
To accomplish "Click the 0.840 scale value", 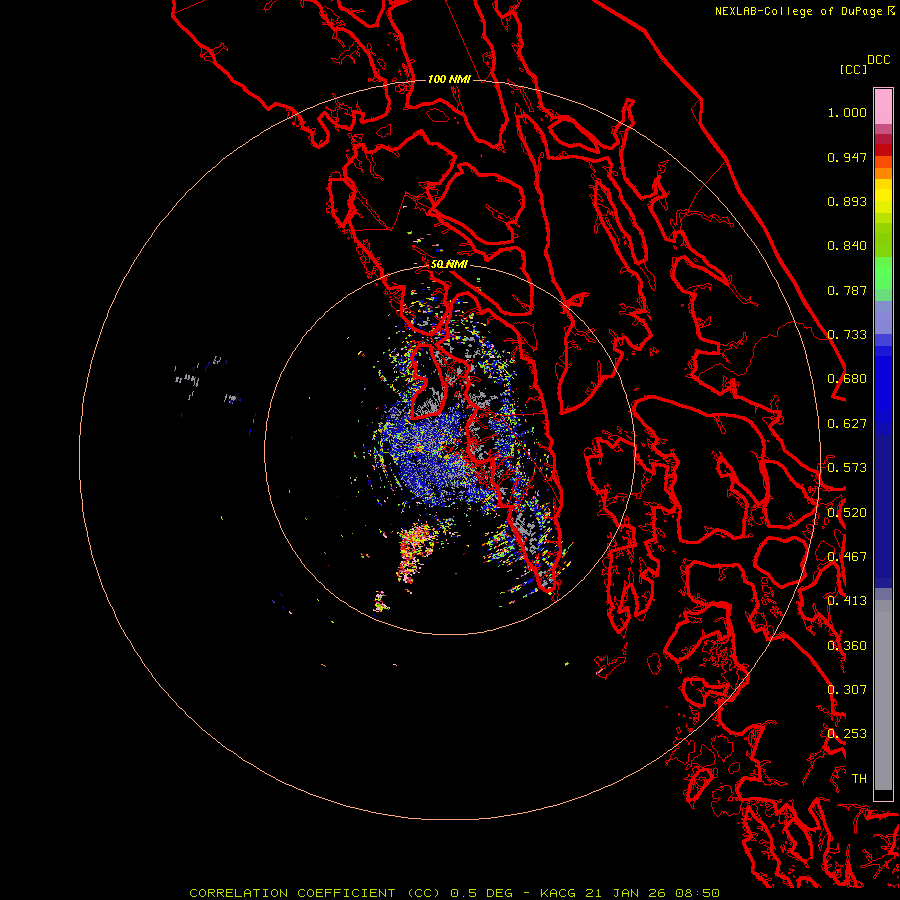I will coord(847,246).
